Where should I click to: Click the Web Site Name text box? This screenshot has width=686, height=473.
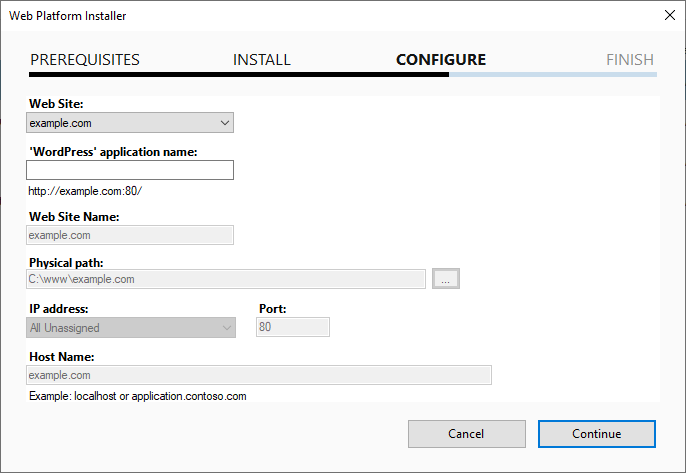pyautogui.click(x=130, y=235)
